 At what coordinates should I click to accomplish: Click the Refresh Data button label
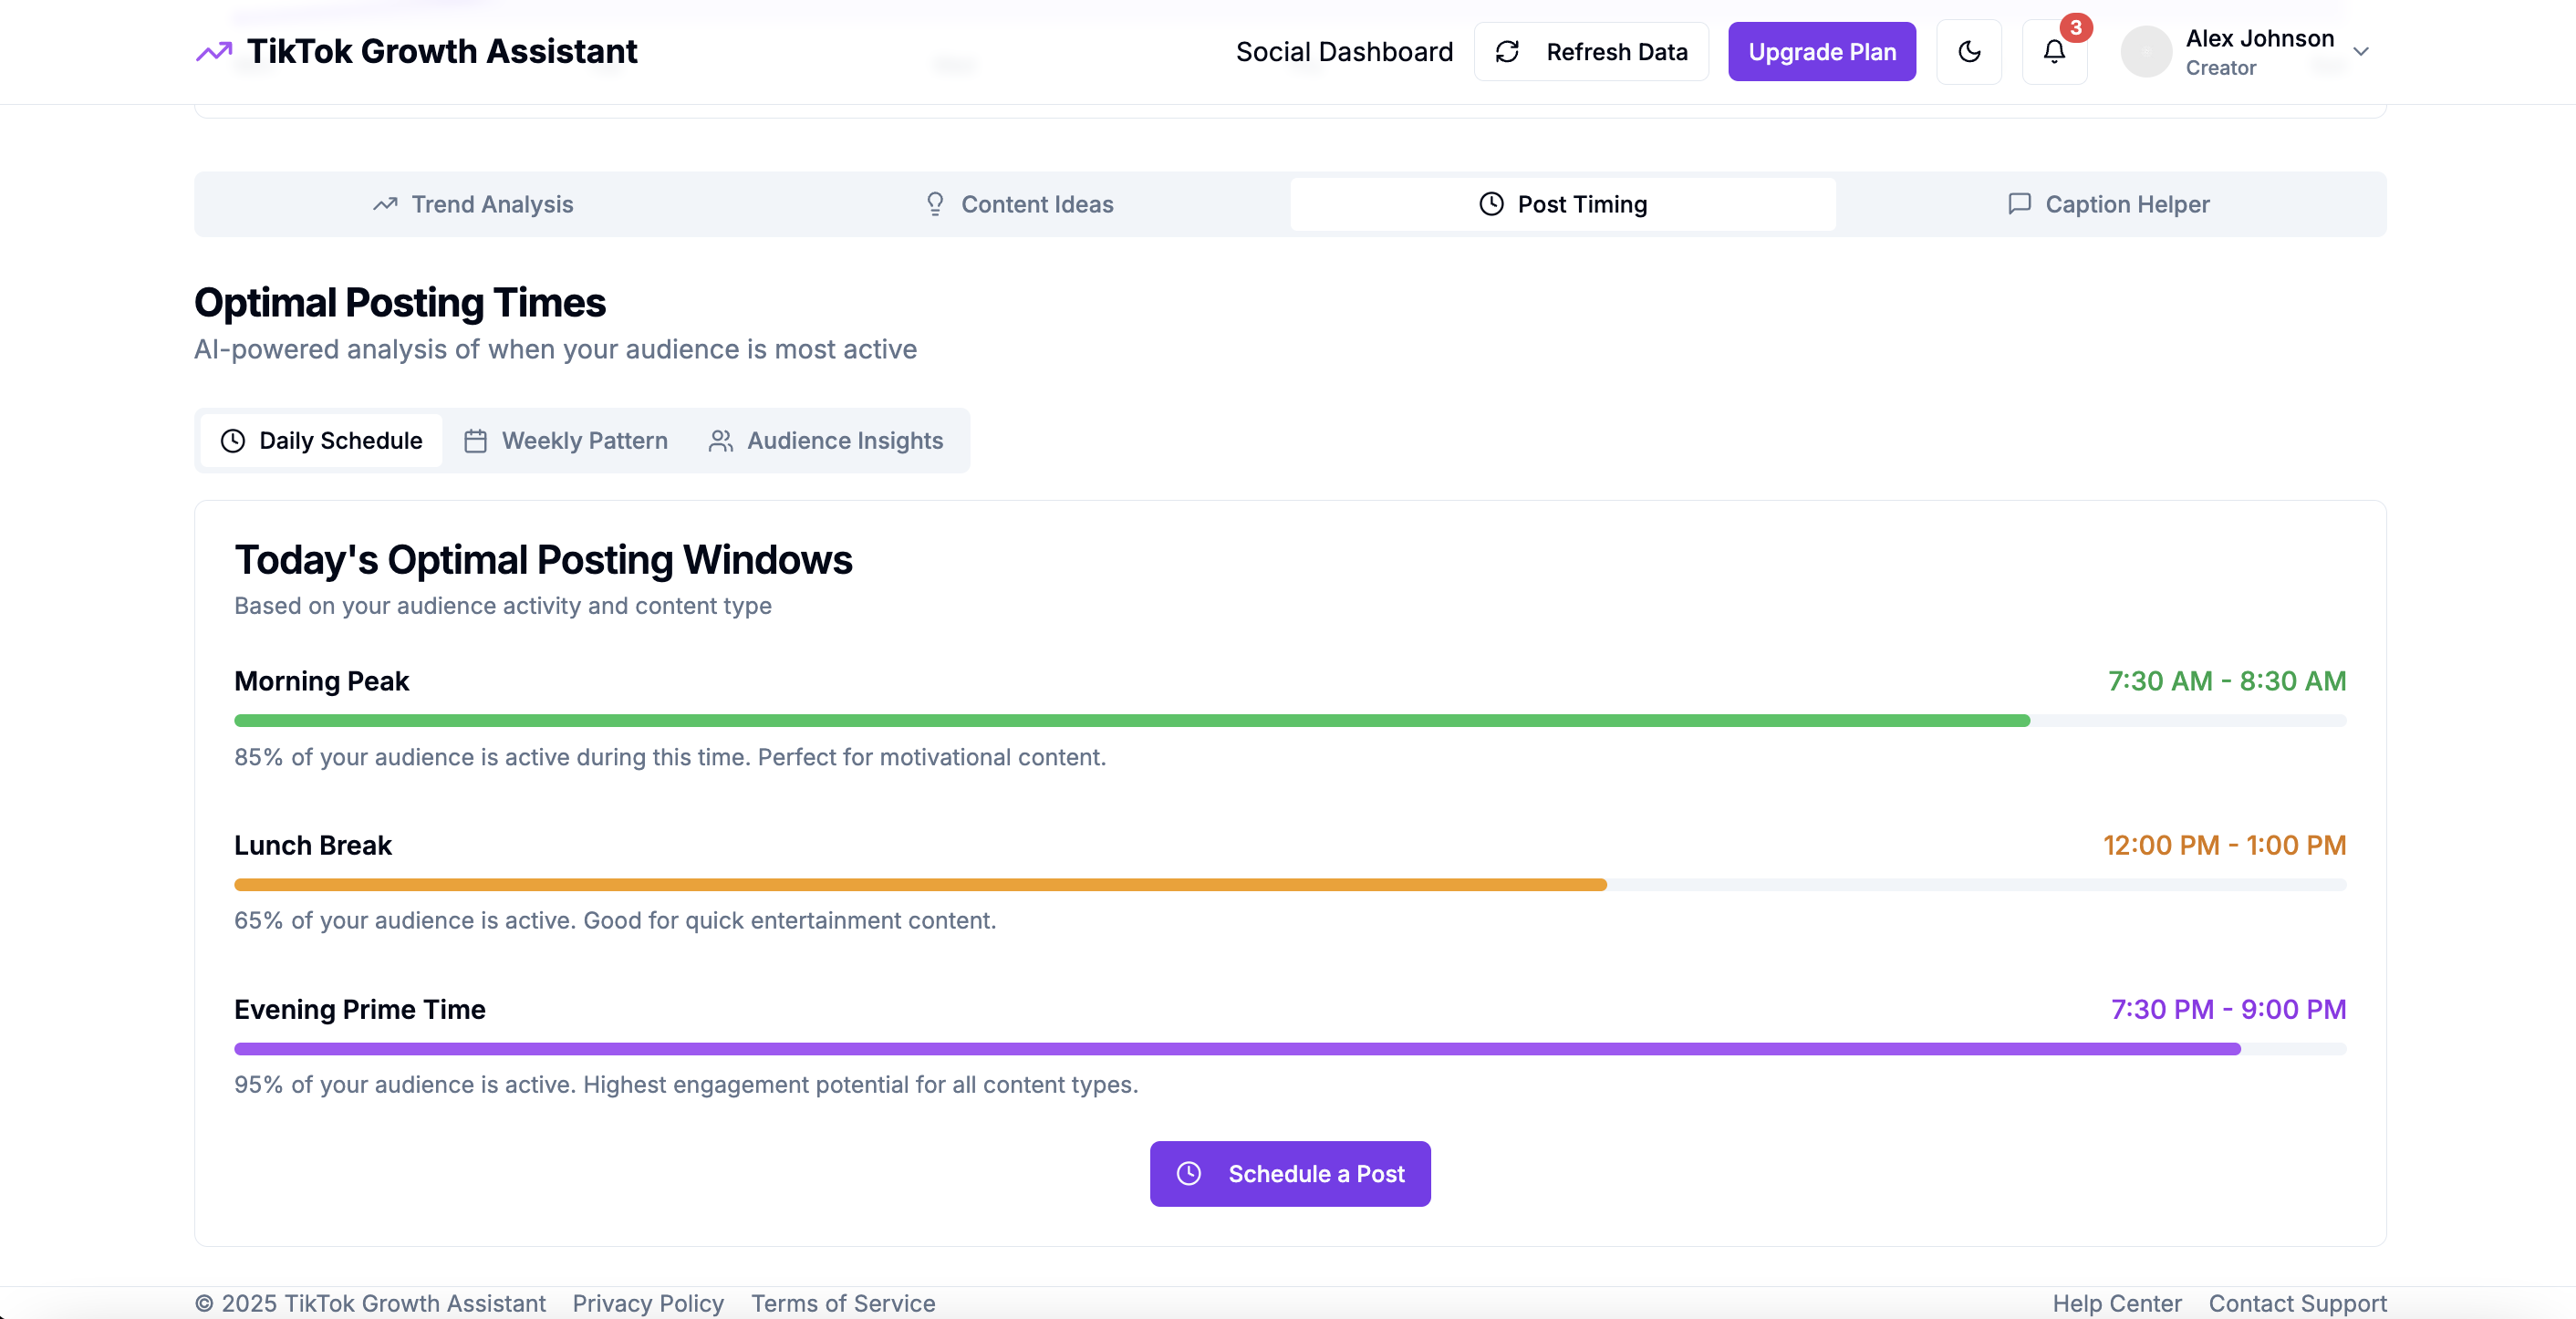point(1616,52)
